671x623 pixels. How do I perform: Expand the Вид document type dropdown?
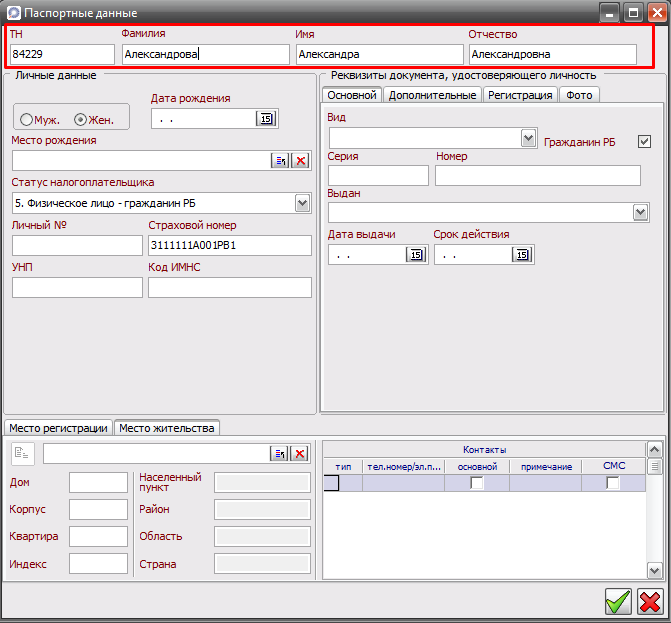click(529, 138)
